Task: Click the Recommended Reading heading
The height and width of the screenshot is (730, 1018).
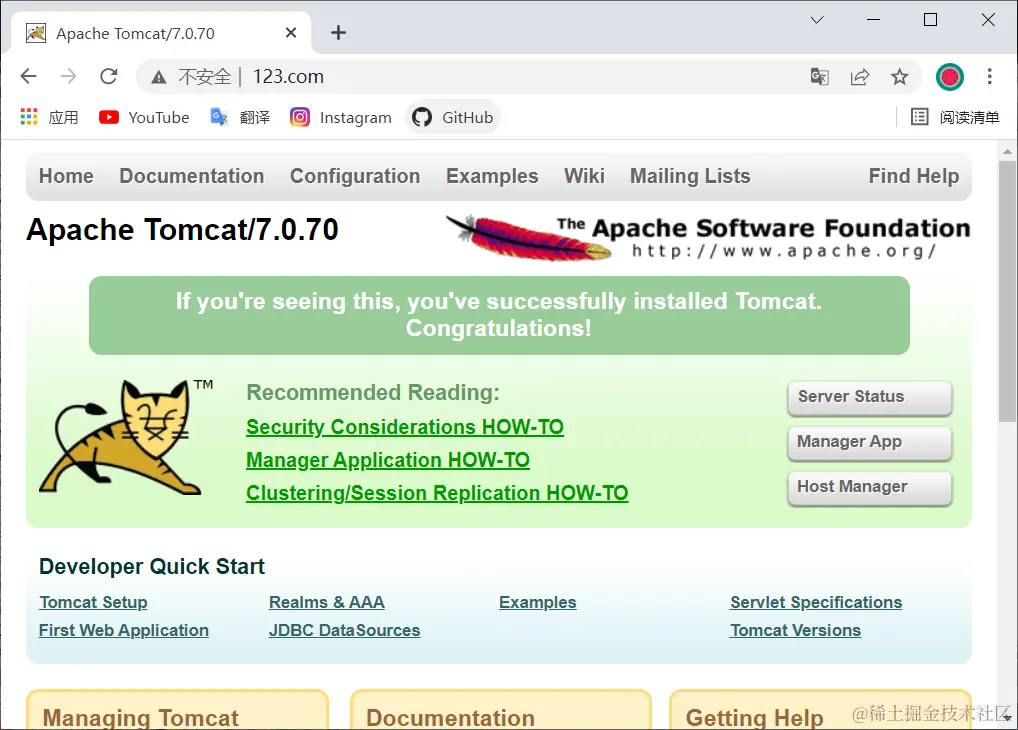Action: pyautogui.click(x=373, y=392)
